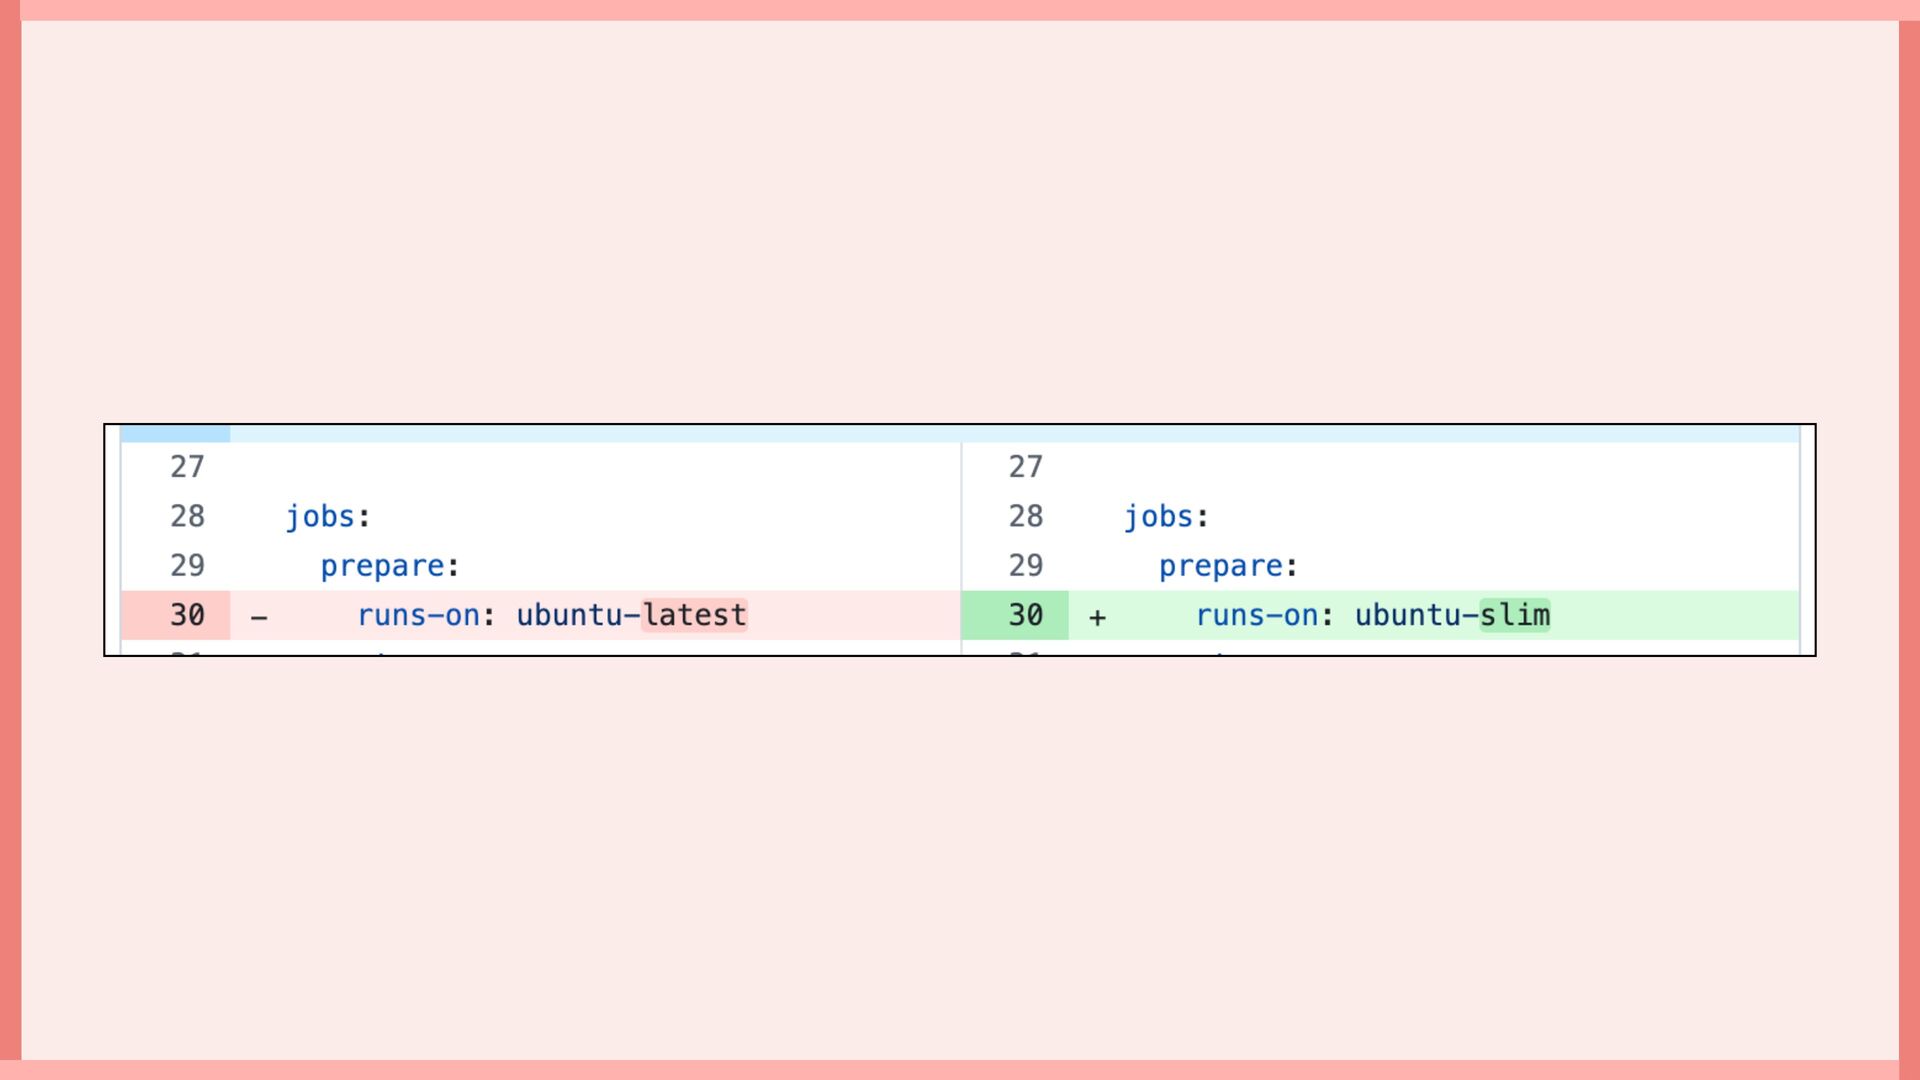Click the plus marker on added line 30
This screenshot has width=1920, height=1080.
coord(1097,617)
